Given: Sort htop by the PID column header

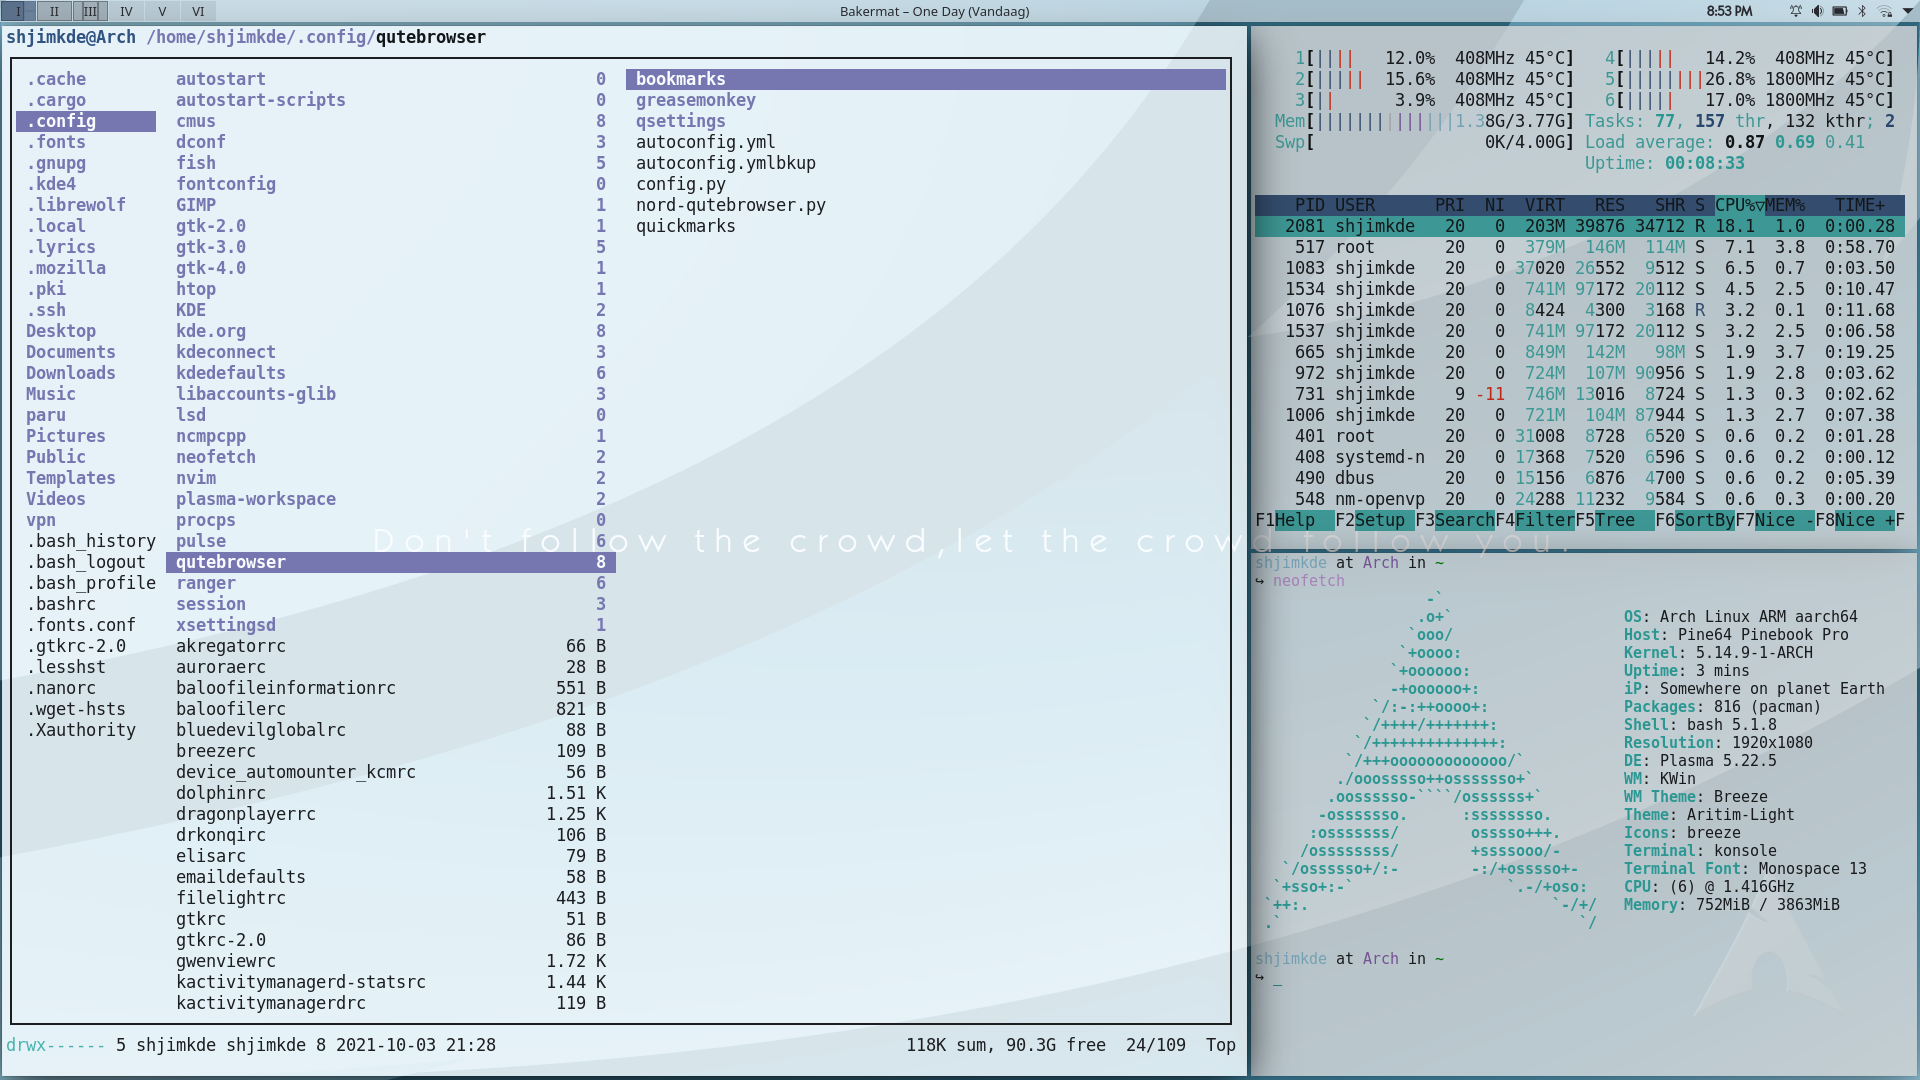Looking at the screenshot, I should [x=1309, y=205].
